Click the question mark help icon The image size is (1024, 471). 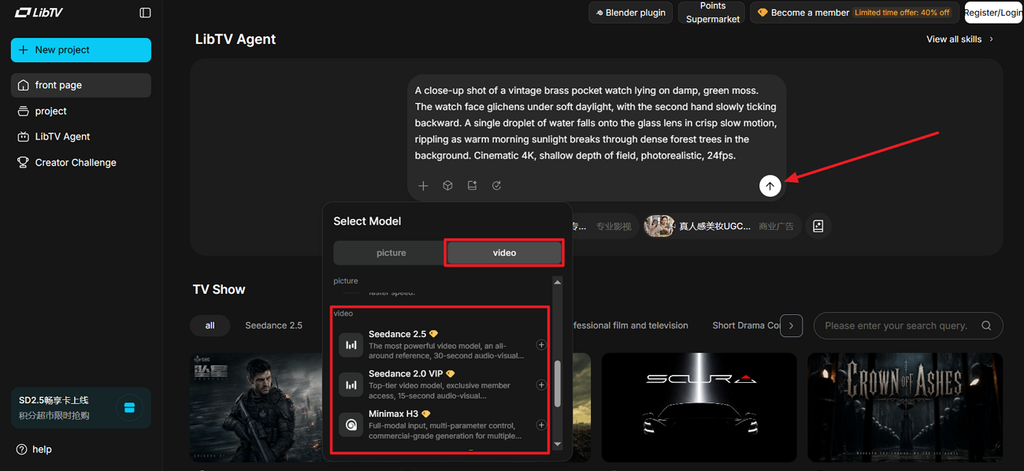click(22, 449)
